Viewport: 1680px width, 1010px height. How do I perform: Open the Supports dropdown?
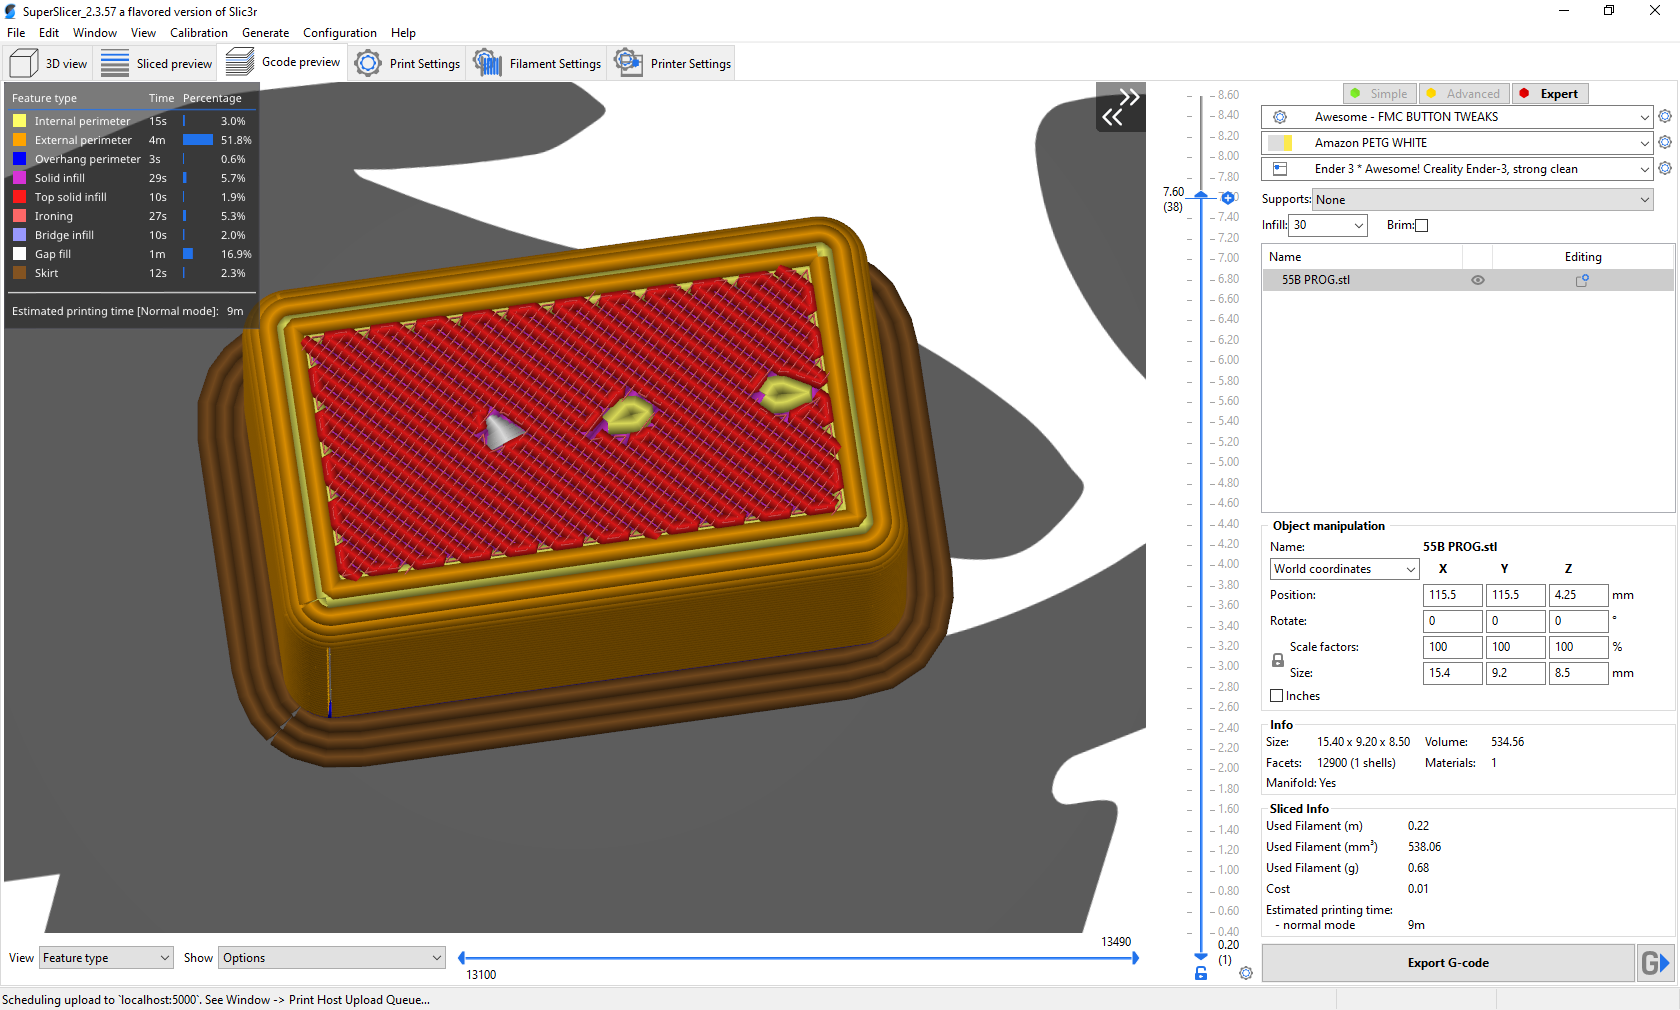point(1483,200)
